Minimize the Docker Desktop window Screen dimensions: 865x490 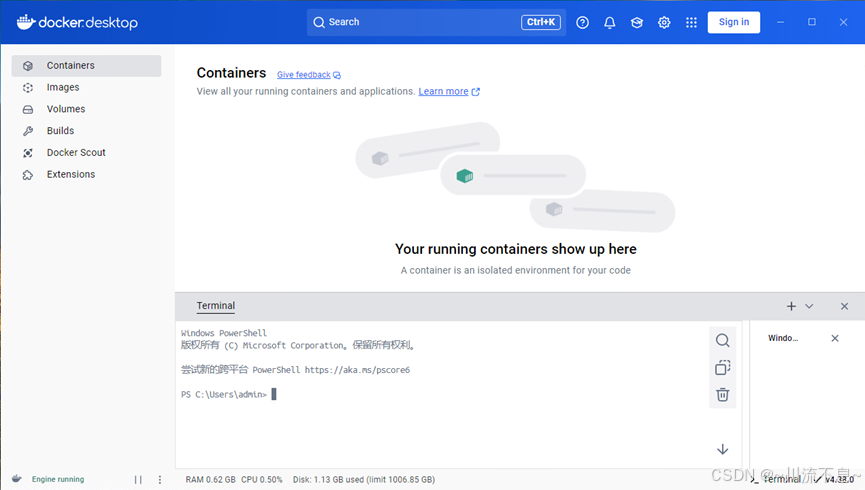pos(781,22)
